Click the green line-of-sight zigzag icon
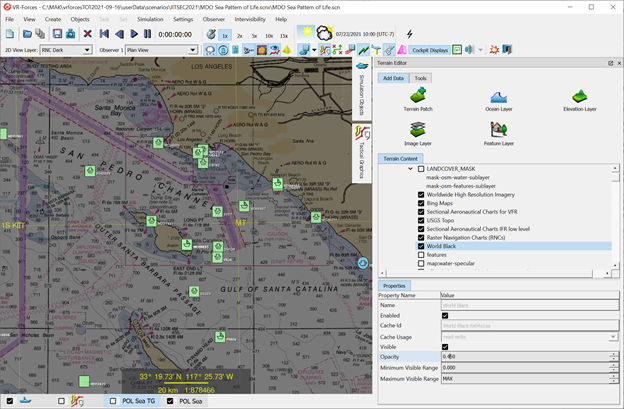Viewport: 624px width, 409px height. point(363,50)
